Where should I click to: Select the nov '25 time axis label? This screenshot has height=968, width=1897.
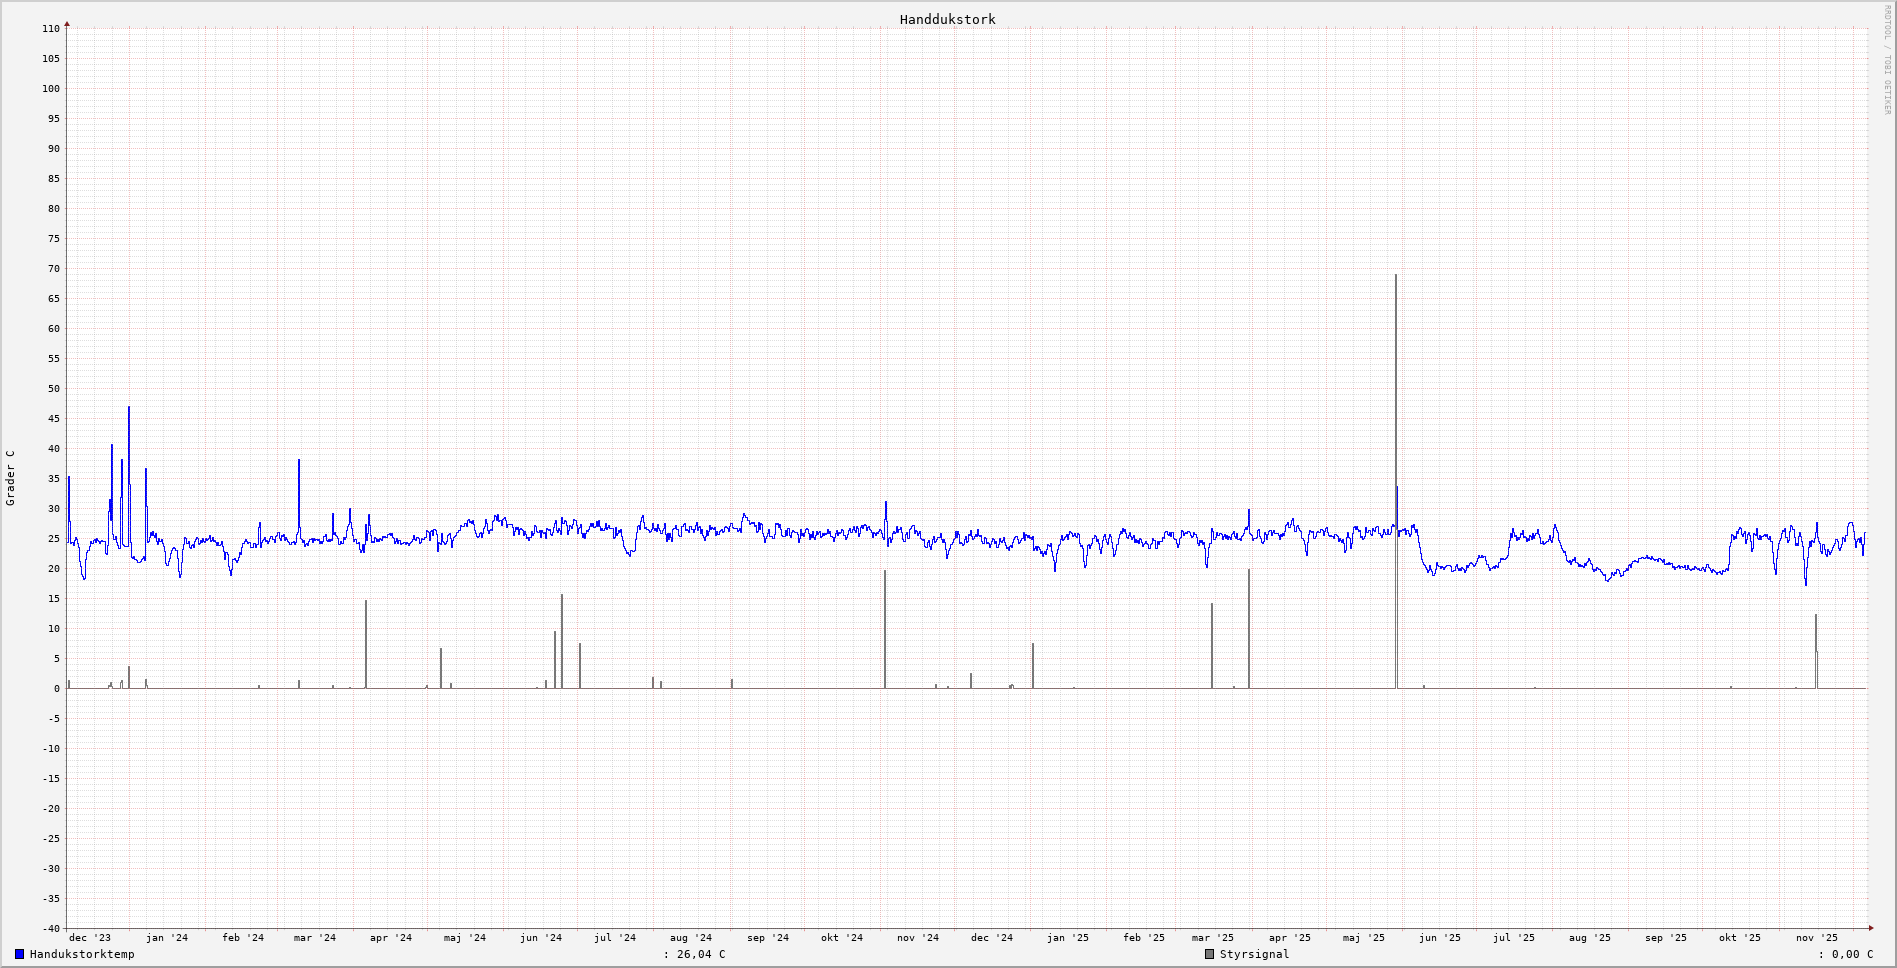(1816, 938)
